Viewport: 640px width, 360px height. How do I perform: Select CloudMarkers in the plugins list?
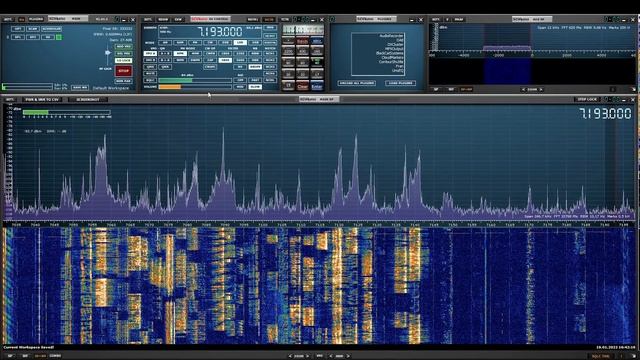tap(391, 58)
